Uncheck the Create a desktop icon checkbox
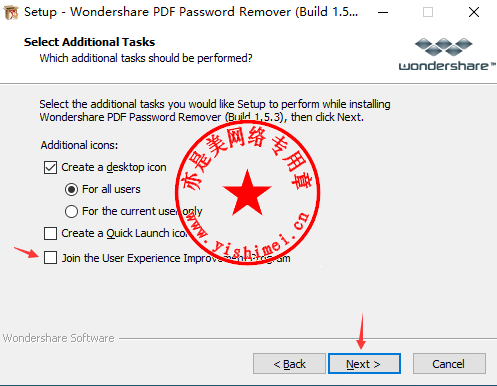497x386 pixels. 50,167
